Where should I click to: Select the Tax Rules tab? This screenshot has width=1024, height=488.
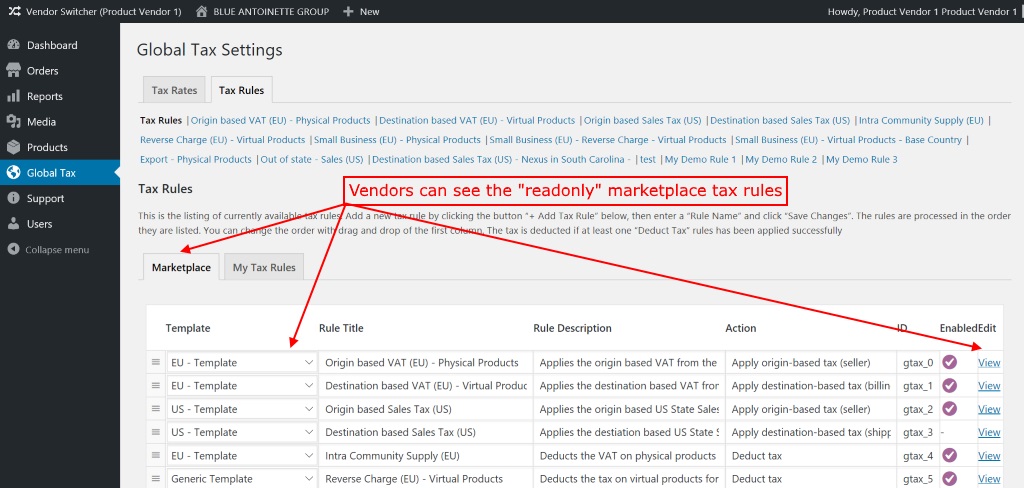point(242,90)
